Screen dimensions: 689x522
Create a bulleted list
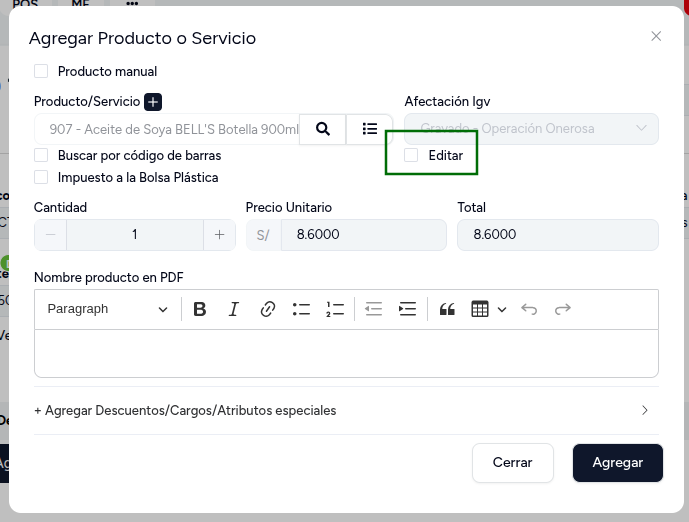pyautogui.click(x=301, y=309)
